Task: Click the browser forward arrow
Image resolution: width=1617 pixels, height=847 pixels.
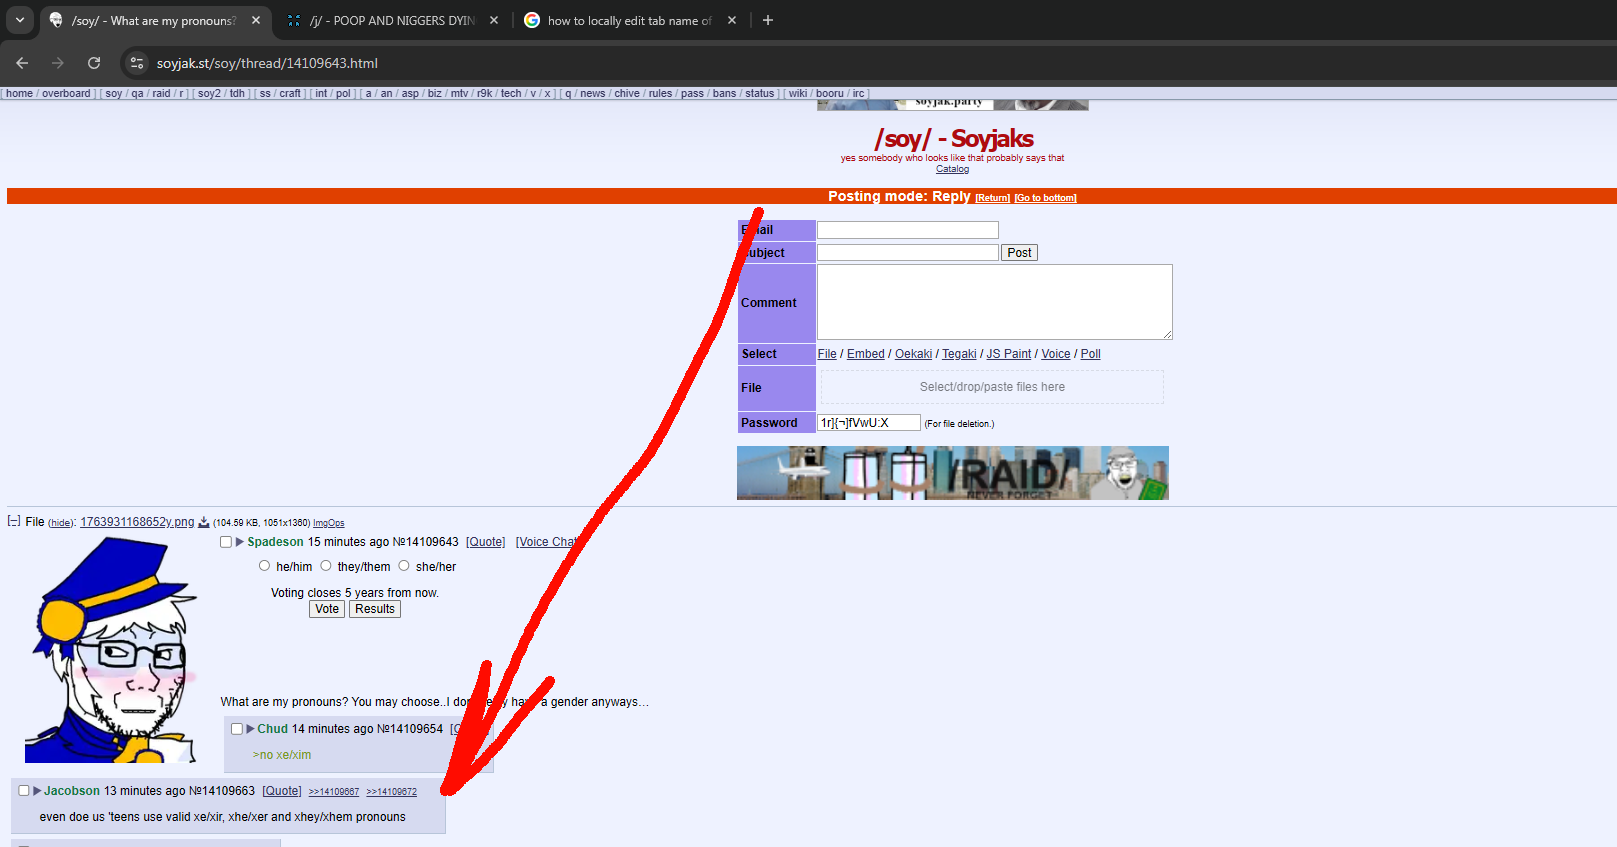Action: pos(58,63)
